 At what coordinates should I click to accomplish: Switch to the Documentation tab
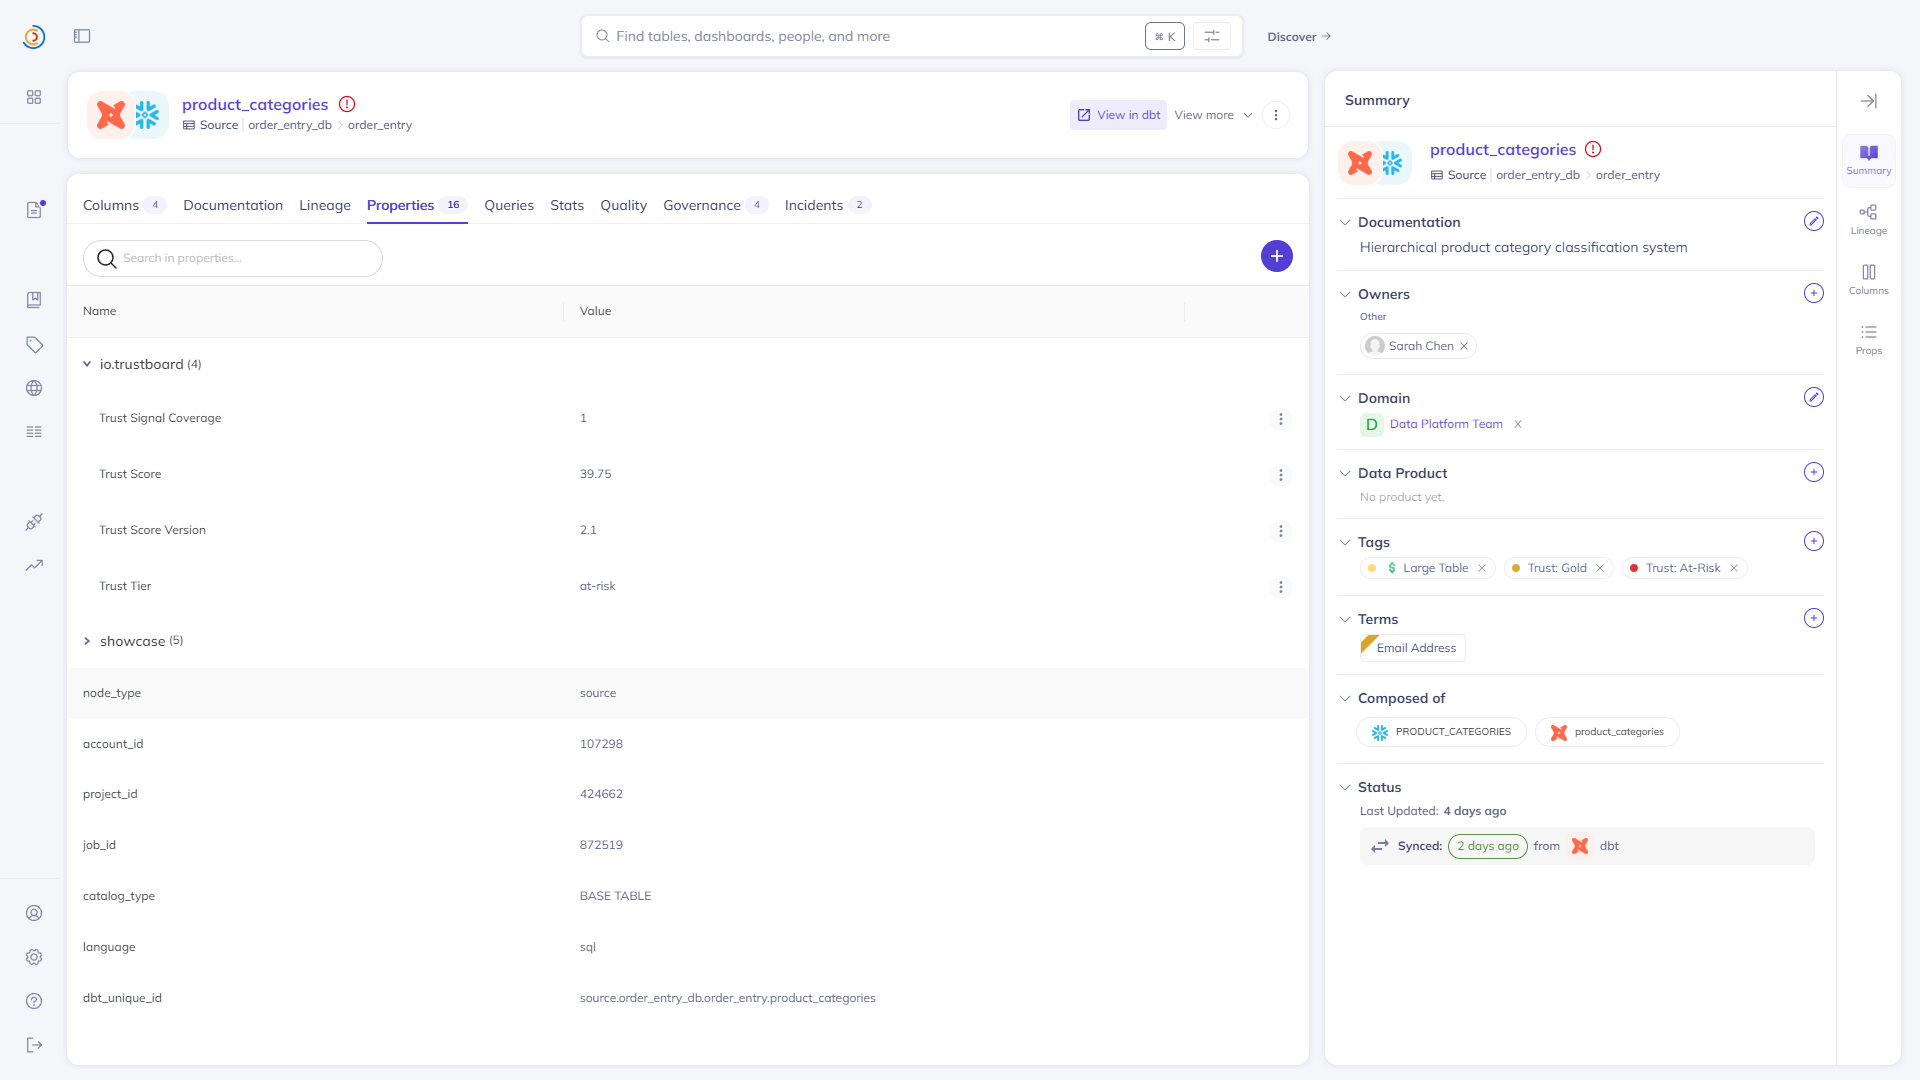(233, 205)
